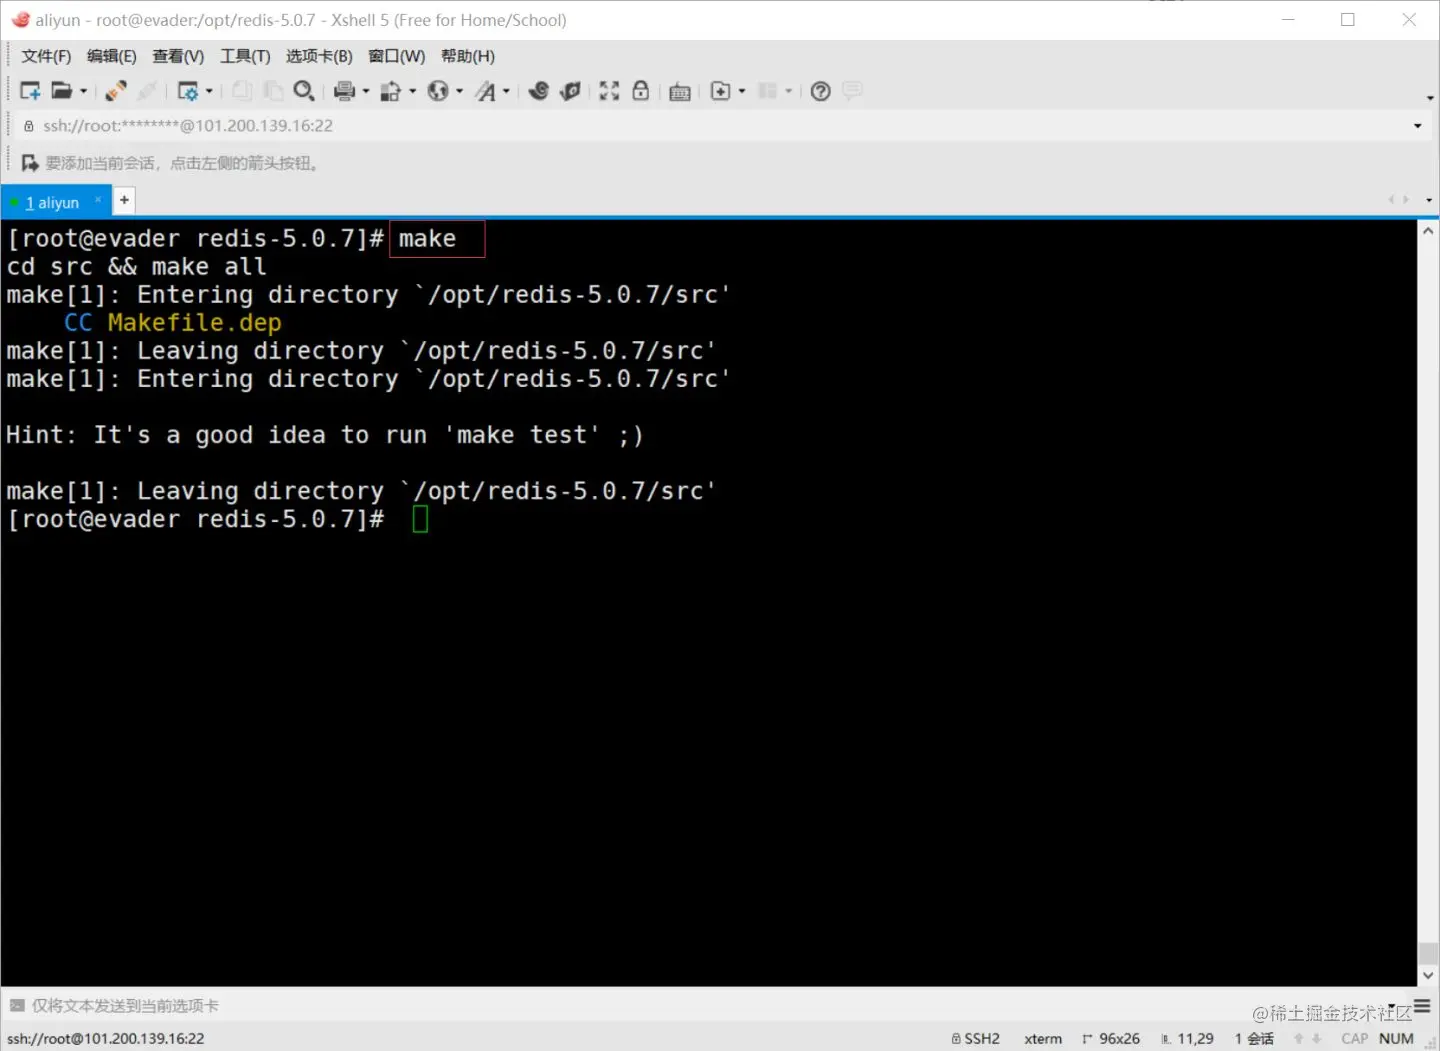Open Help with the question mark icon
The image size is (1440, 1051).
(x=820, y=91)
